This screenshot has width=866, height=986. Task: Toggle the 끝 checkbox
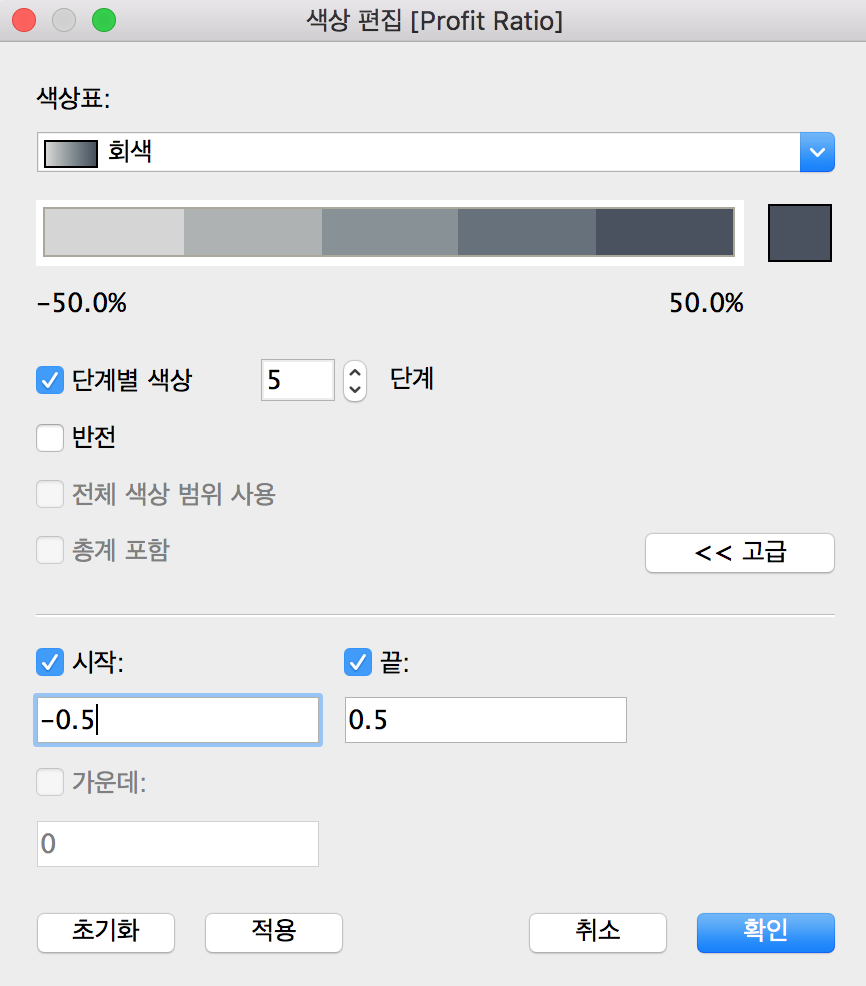(x=358, y=662)
